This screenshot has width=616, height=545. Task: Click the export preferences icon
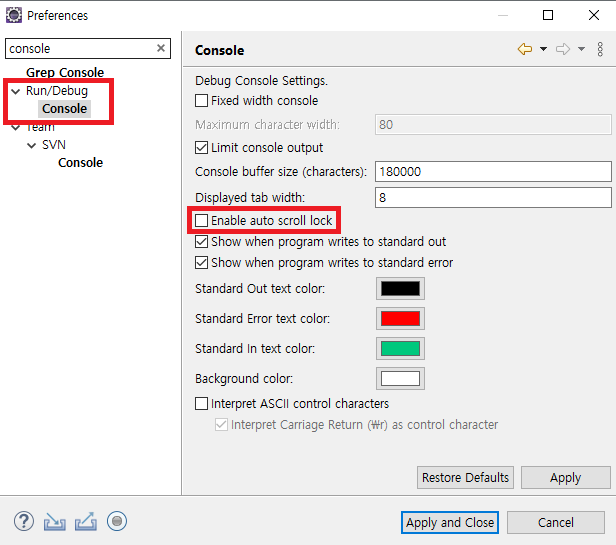point(86,522)
